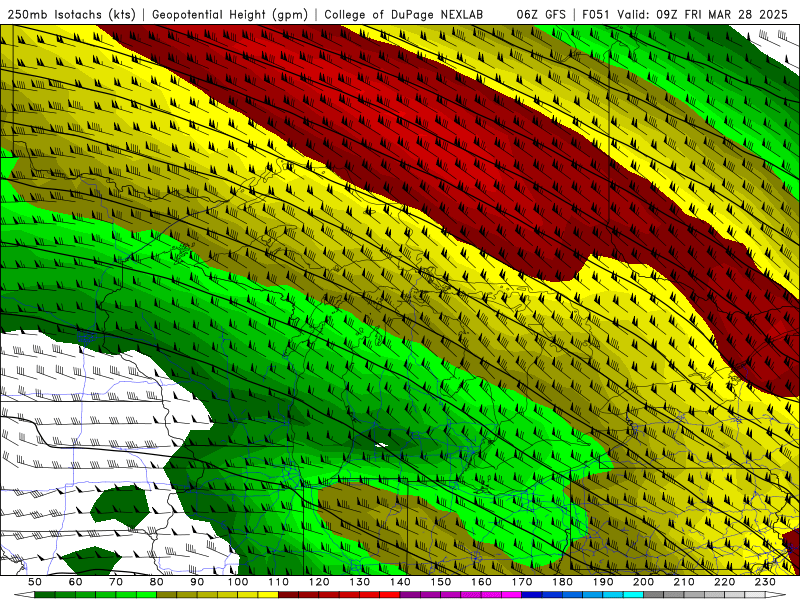Viewport: 800px width, 600px height.
Task: Click the 230 kt legend label
Action: click(765, 582)
